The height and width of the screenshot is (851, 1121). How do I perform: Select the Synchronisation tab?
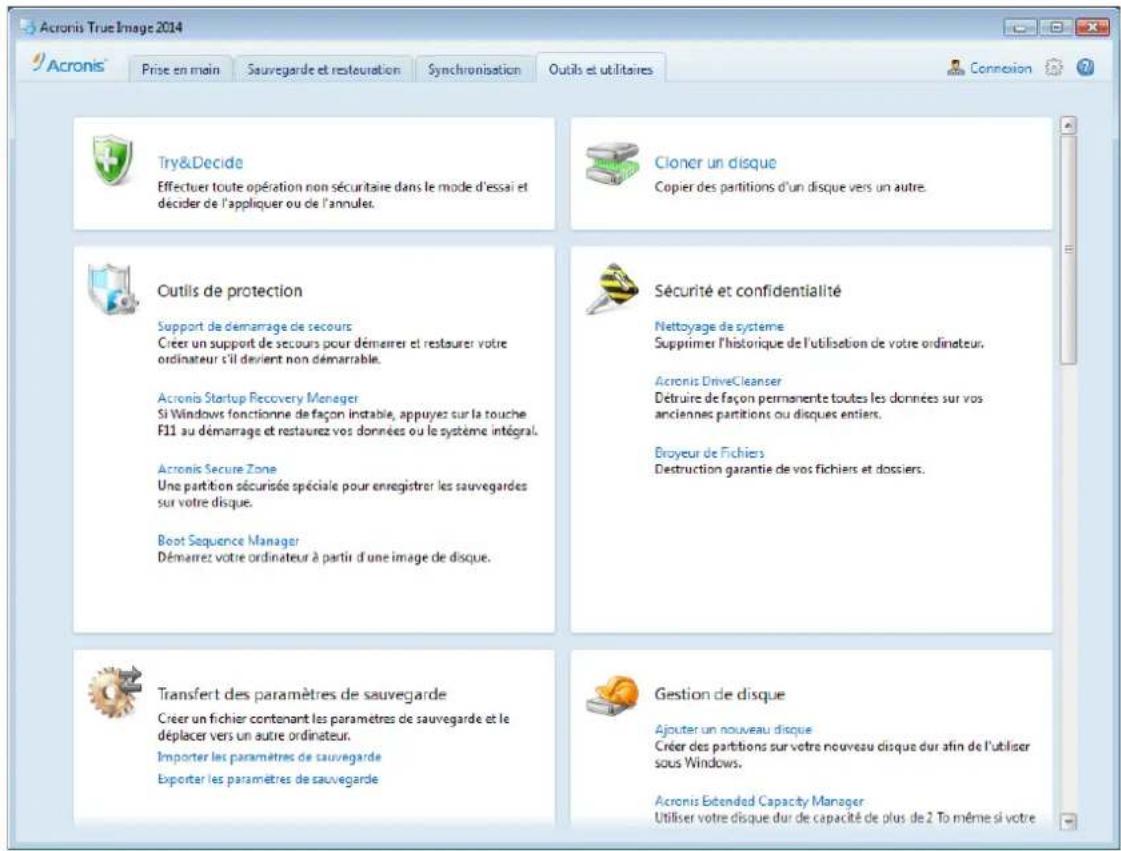[474, 69]
